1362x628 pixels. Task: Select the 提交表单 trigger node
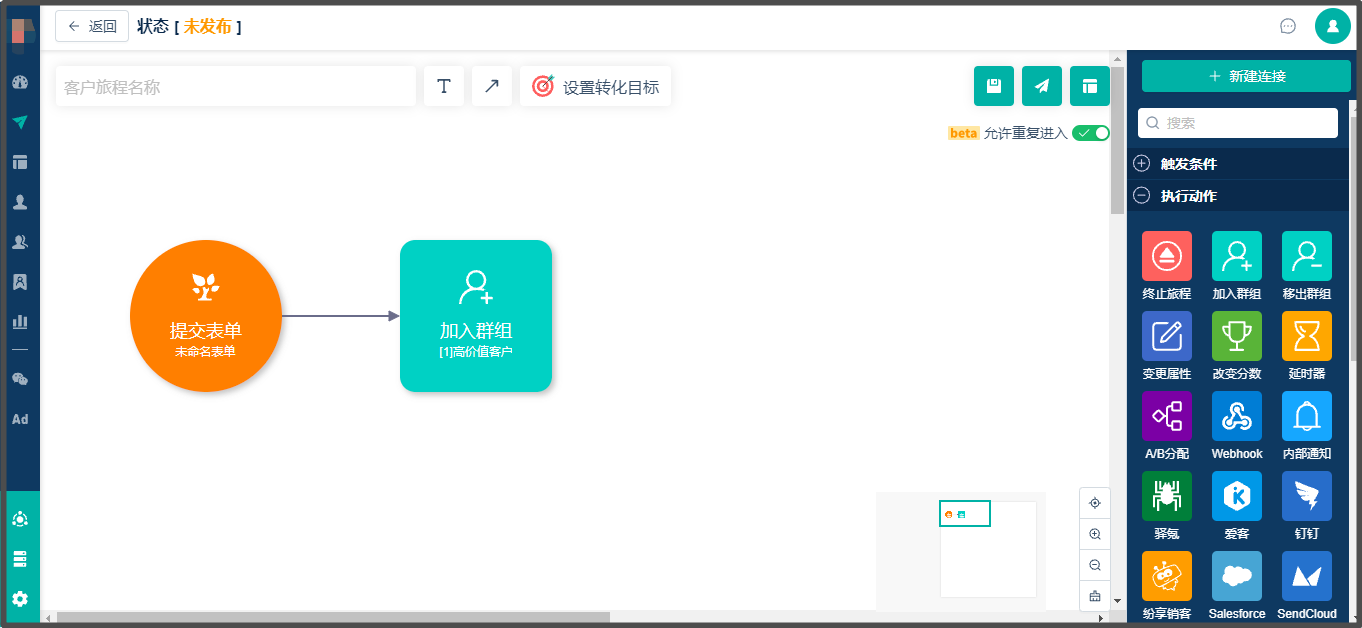pos(206,316)
